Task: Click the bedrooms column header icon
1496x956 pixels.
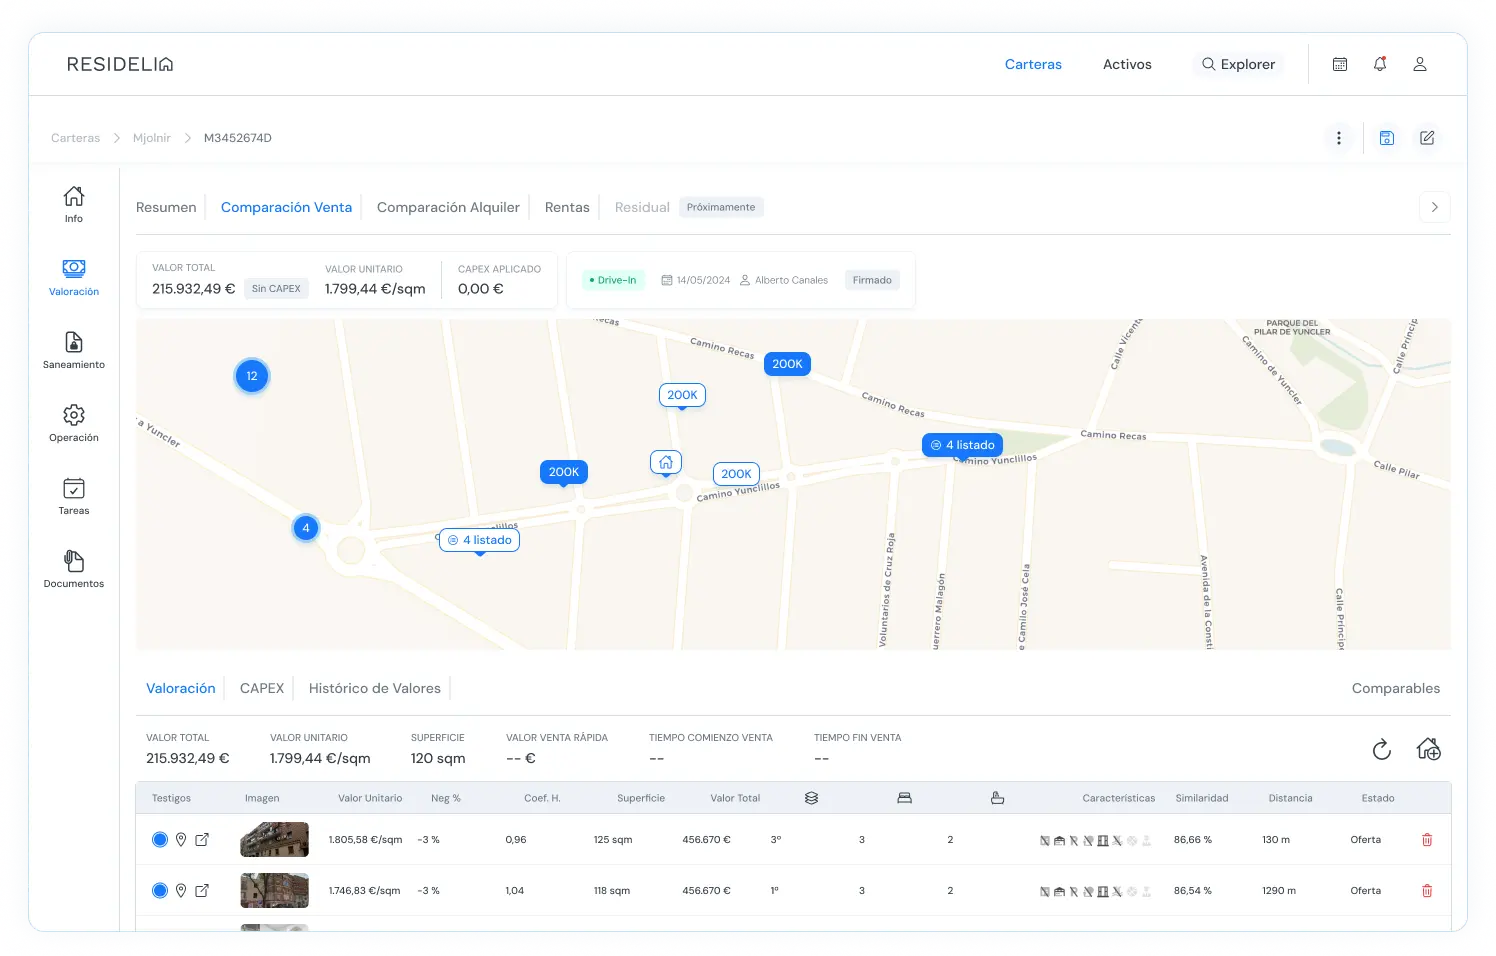Action: [x=904, y=798]
